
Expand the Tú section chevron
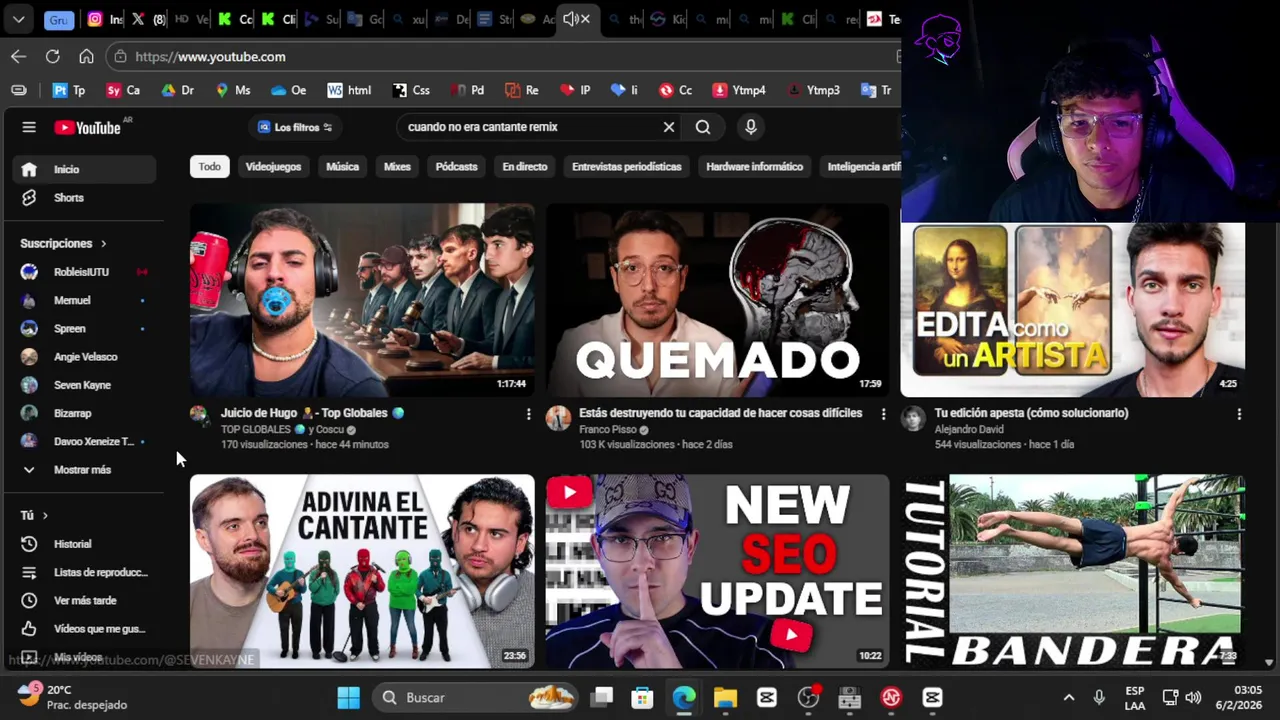[x=45, y=515]
